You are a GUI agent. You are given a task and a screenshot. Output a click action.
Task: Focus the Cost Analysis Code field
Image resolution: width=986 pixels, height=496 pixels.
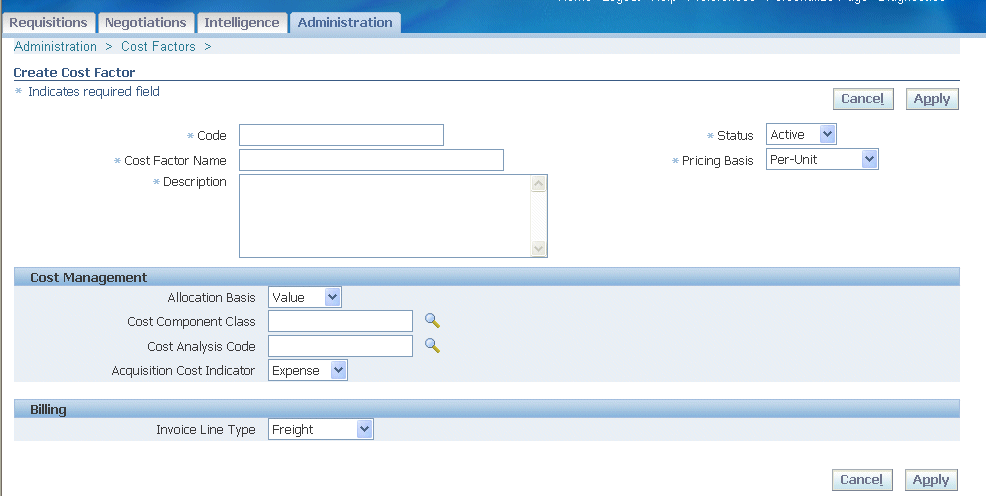[x=340, y=346]
